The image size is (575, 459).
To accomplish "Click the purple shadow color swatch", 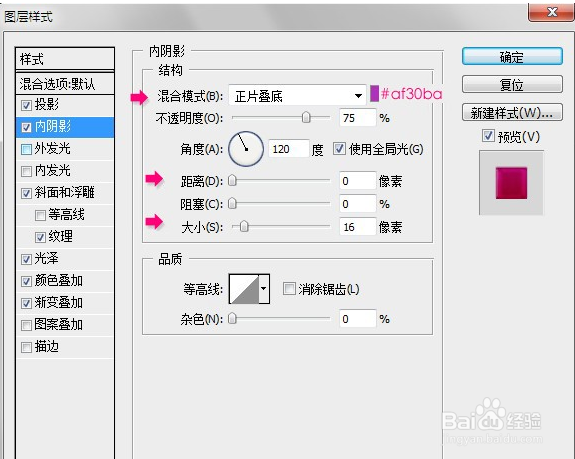I will (x=374, y=94).
